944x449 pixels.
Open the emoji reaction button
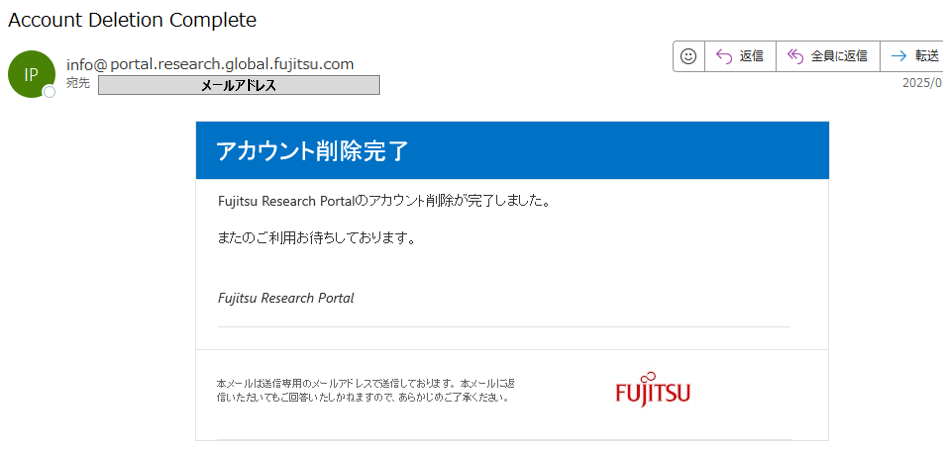pyautogui.click(x=688, y=57)
